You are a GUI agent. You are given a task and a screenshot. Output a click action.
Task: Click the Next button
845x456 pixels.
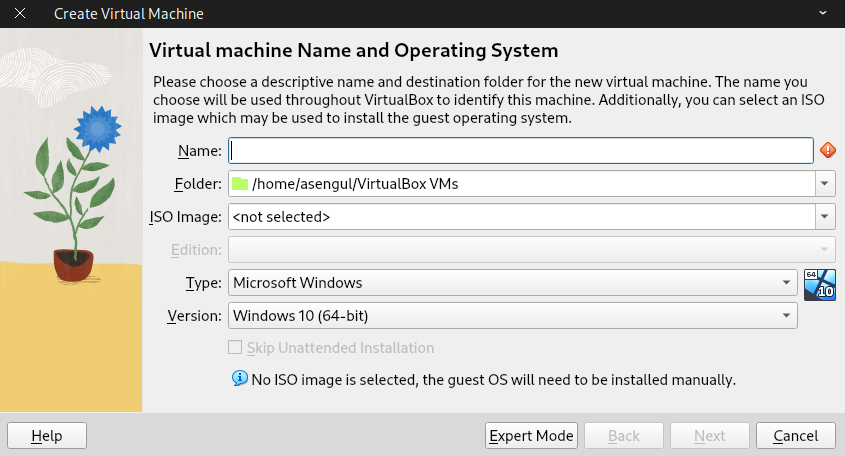click(x=710, y=436)
